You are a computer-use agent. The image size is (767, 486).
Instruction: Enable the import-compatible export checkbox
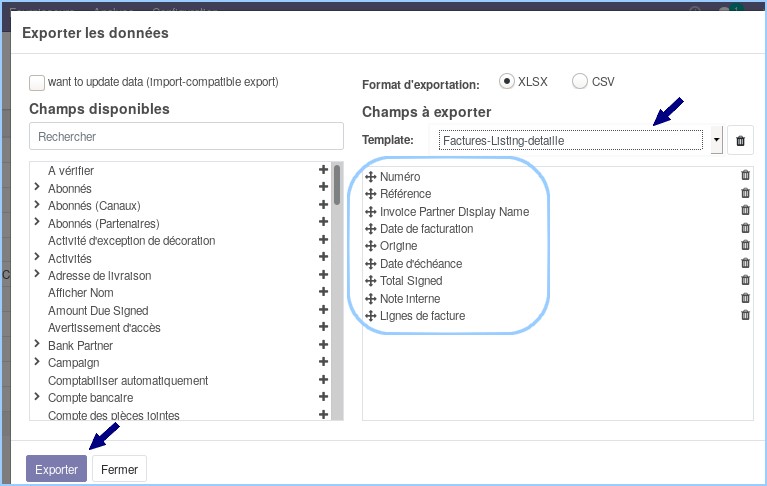pyautogui.click(x=37, y=83)
